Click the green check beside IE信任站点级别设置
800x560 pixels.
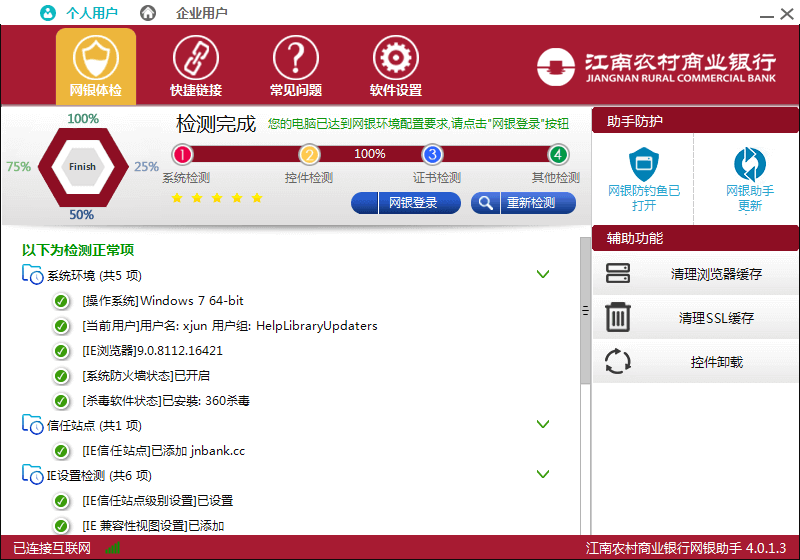pos(61,501)
